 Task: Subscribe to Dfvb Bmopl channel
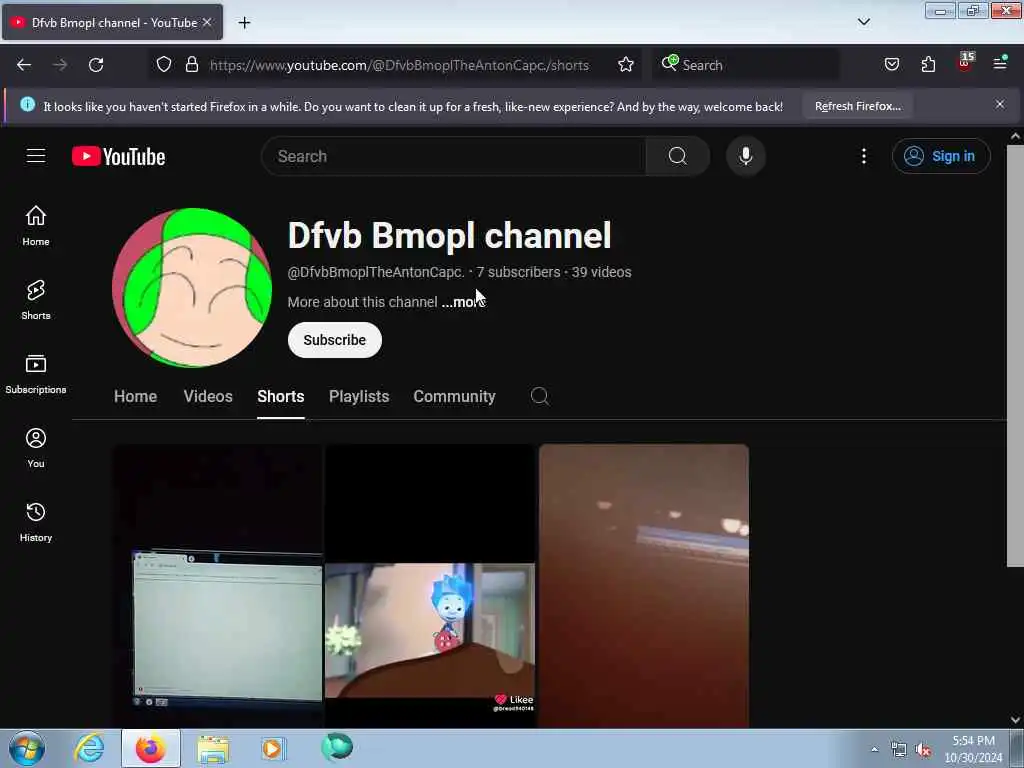(334, 340)
